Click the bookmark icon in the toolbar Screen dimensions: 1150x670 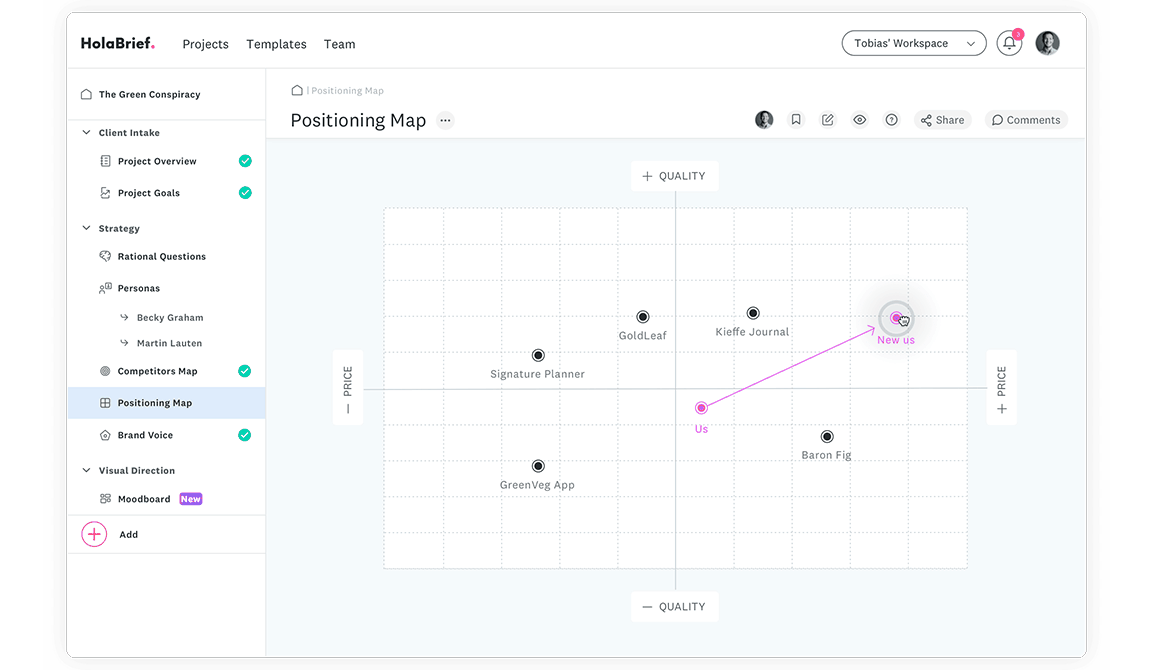tap(796, 120)
